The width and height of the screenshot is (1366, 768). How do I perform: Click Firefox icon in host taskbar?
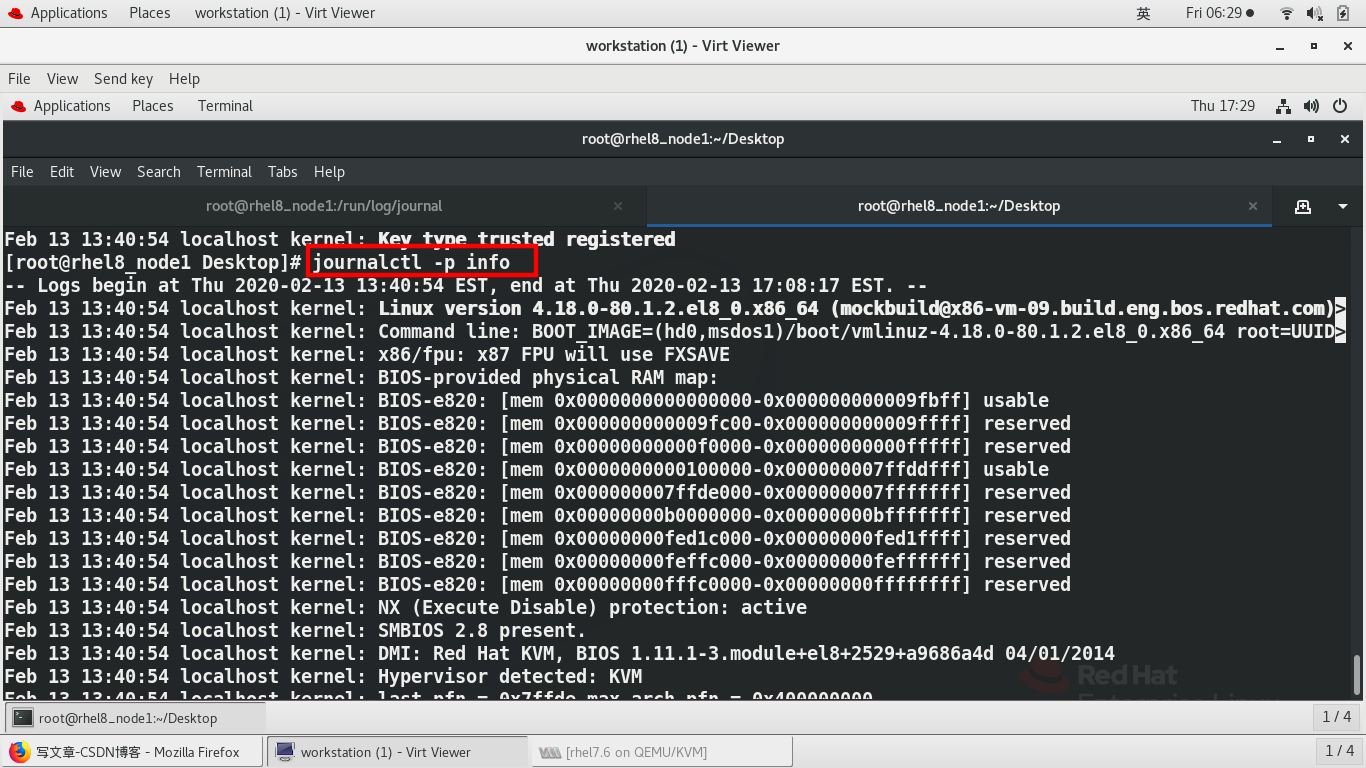tap(20, 752)
